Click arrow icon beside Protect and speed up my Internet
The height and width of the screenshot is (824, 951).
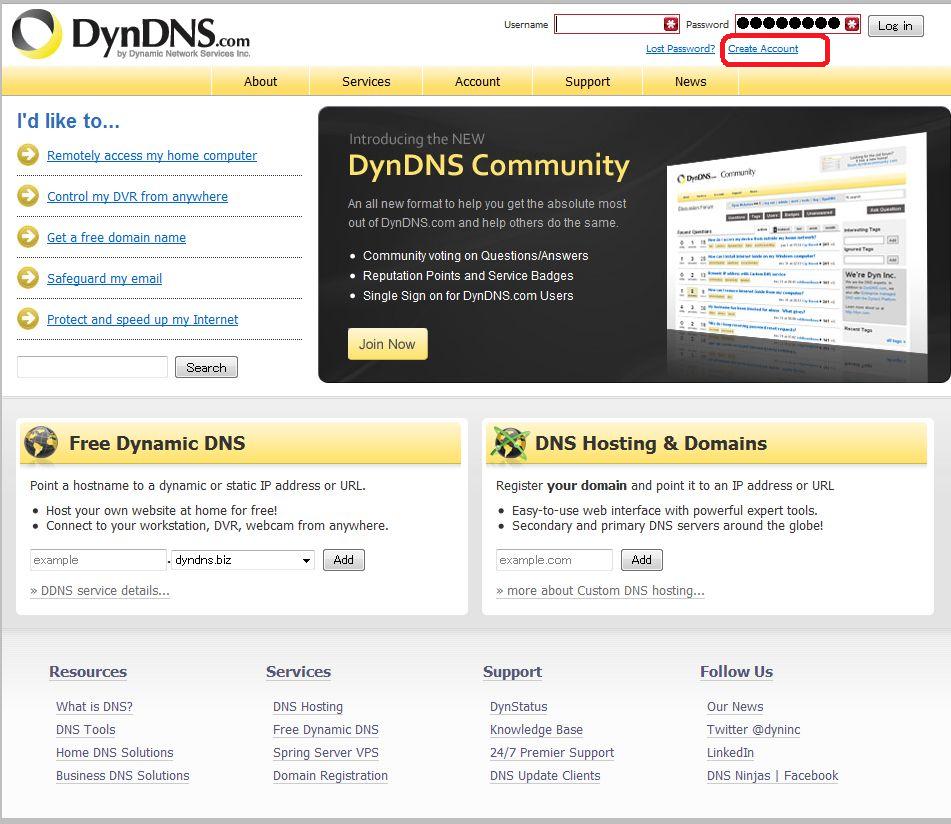click(x=28, y=319)
